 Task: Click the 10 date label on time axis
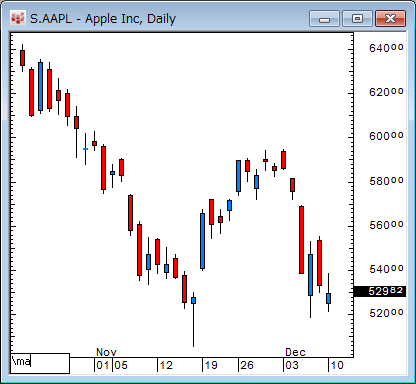pyautogui.click(x=337, y=365)
